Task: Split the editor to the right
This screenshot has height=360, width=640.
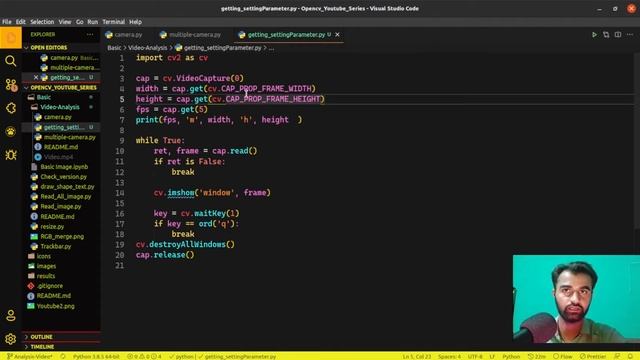Action: pos(618,35)
